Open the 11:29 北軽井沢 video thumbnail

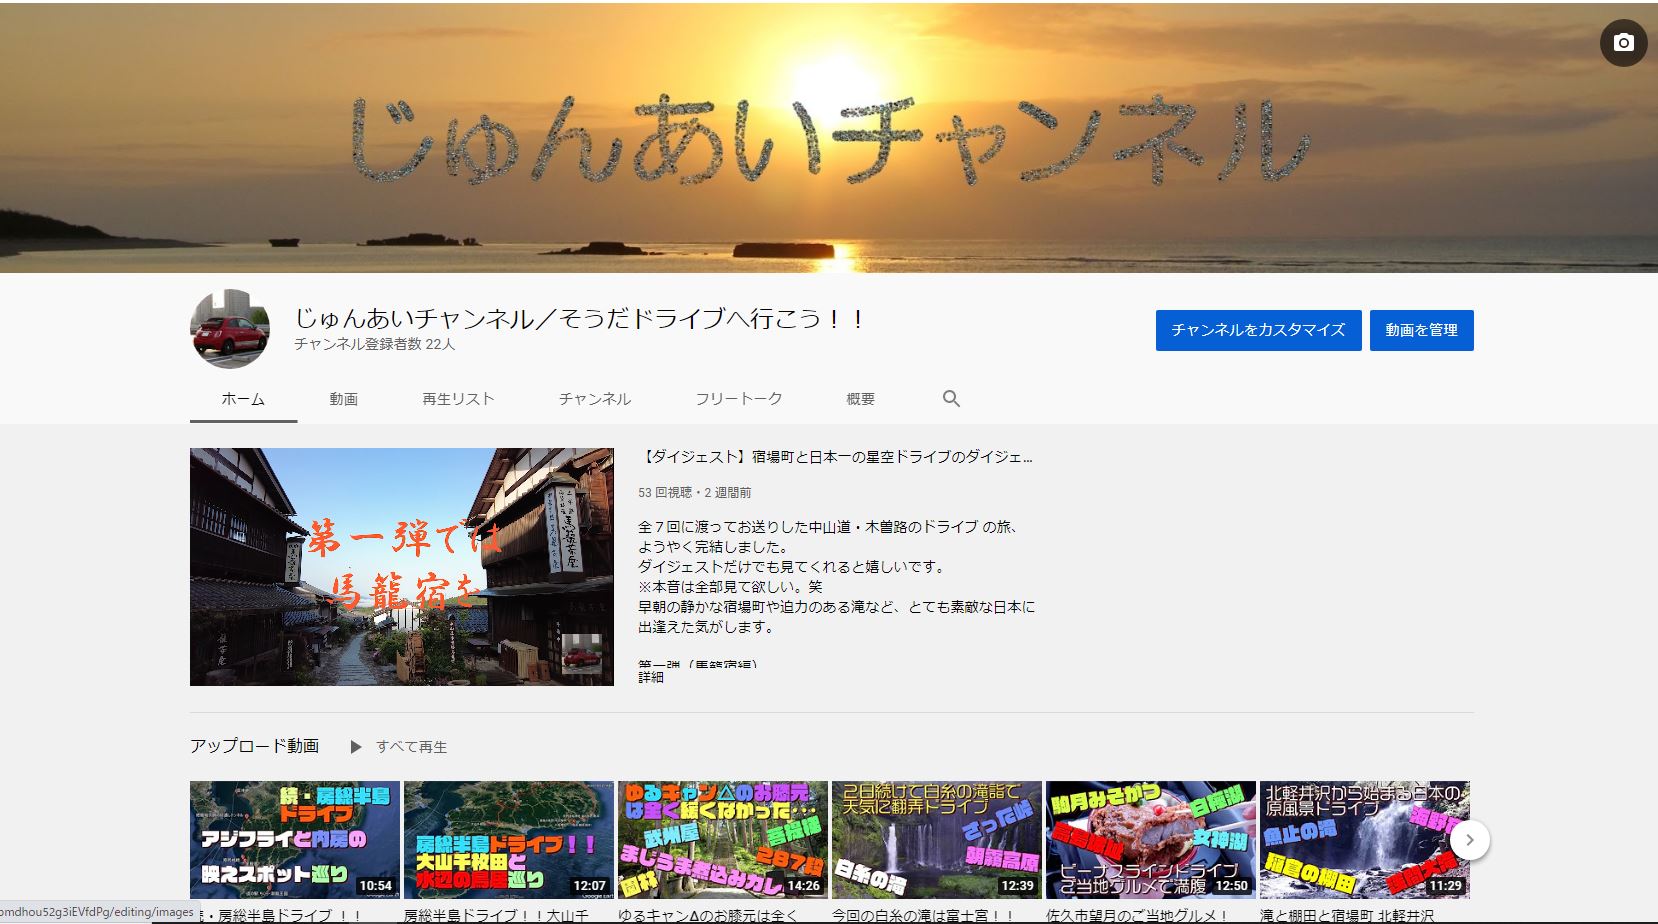click(x=1365, y=840)
